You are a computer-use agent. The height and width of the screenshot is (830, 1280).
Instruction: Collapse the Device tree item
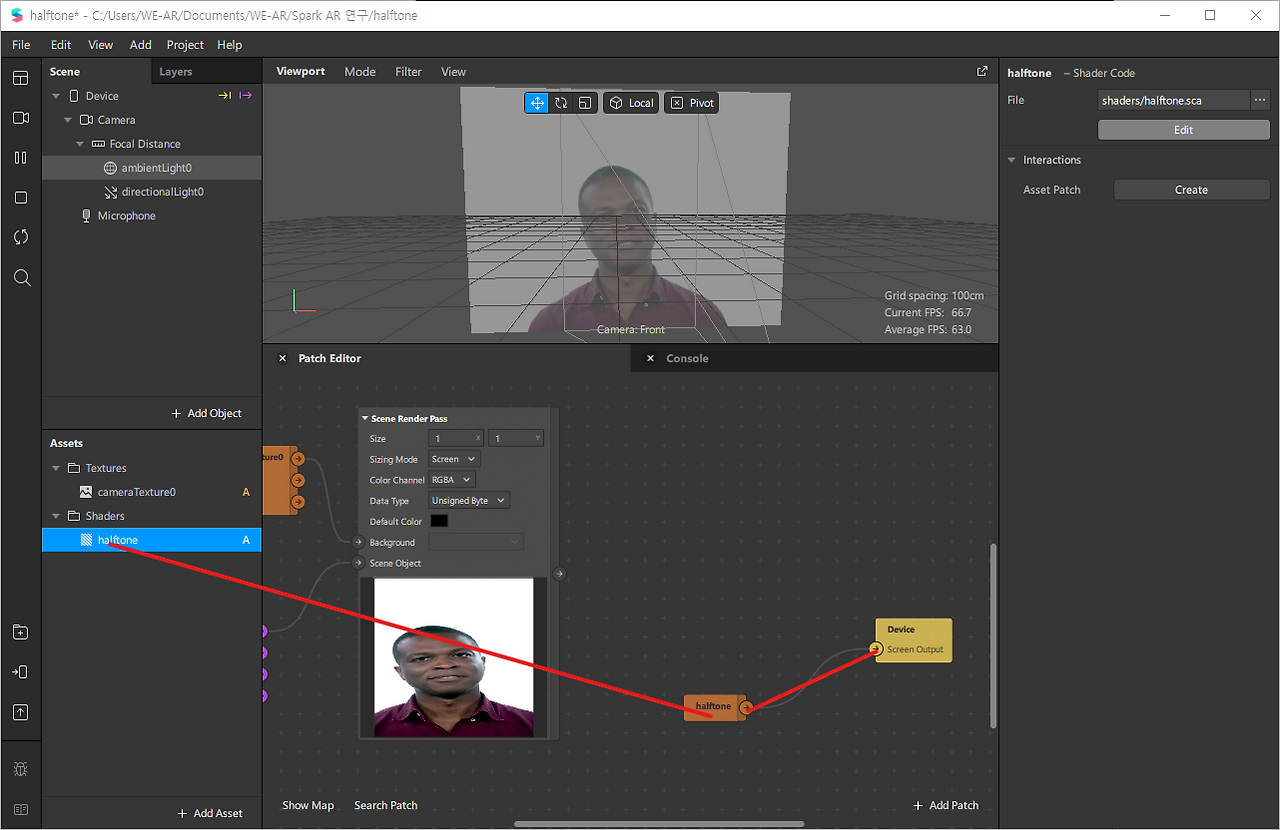click(x=56, y=96)
